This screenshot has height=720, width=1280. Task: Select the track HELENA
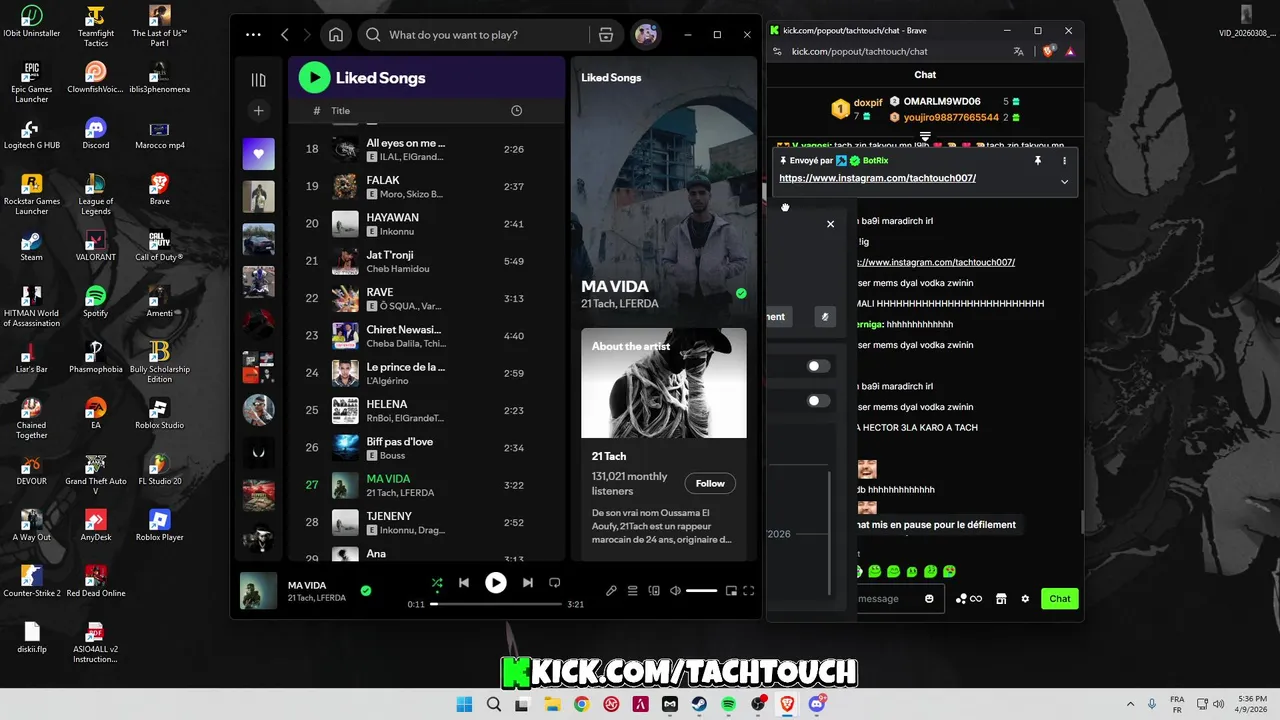click(426, 411)
